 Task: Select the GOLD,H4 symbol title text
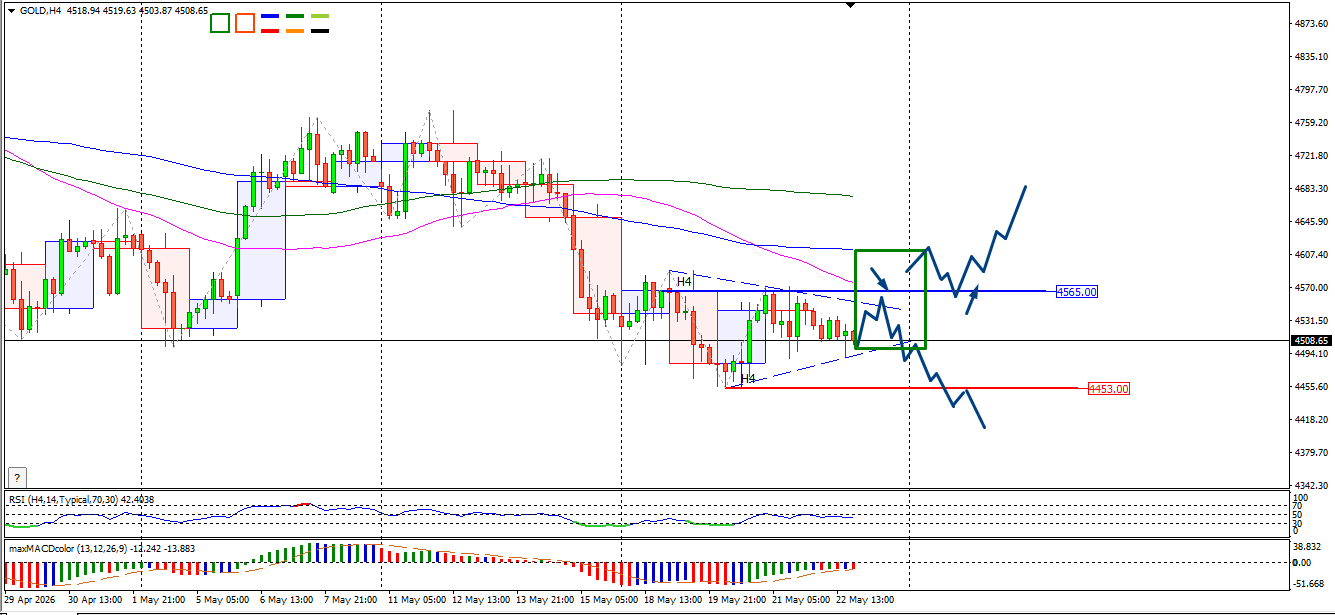pos(39,11)
